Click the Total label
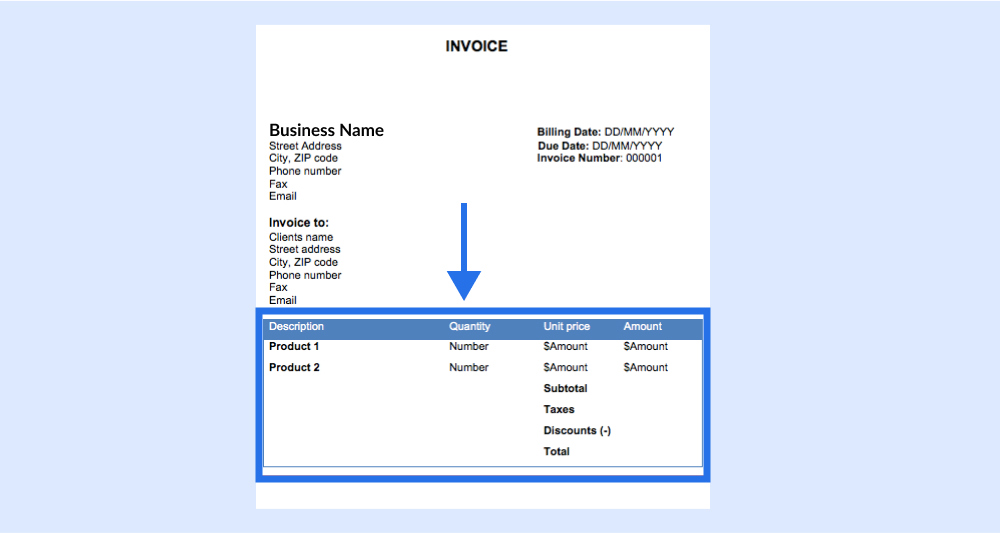Image resolution: width=1000 pixels, height=533 pixels. (x=556, y=451)
